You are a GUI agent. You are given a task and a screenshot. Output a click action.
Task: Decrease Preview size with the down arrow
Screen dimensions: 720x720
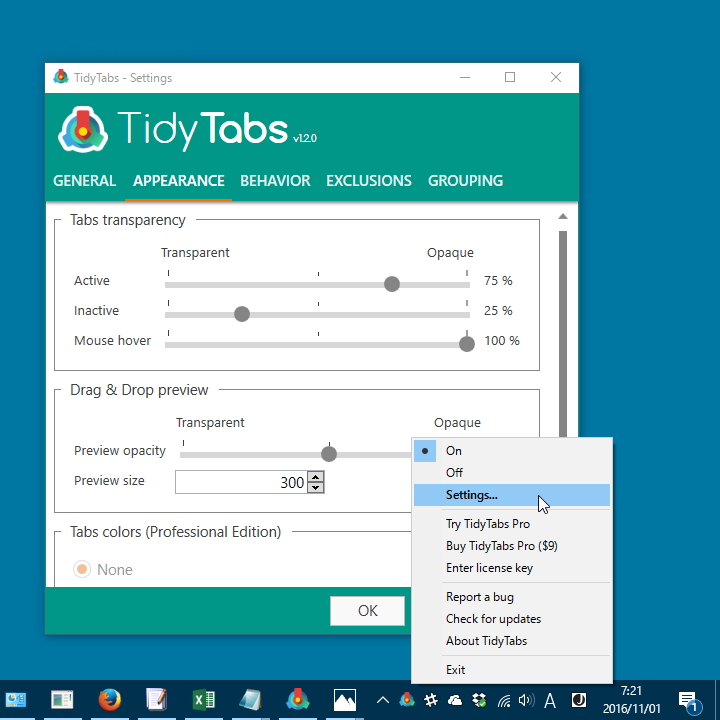tap(315, 487)
